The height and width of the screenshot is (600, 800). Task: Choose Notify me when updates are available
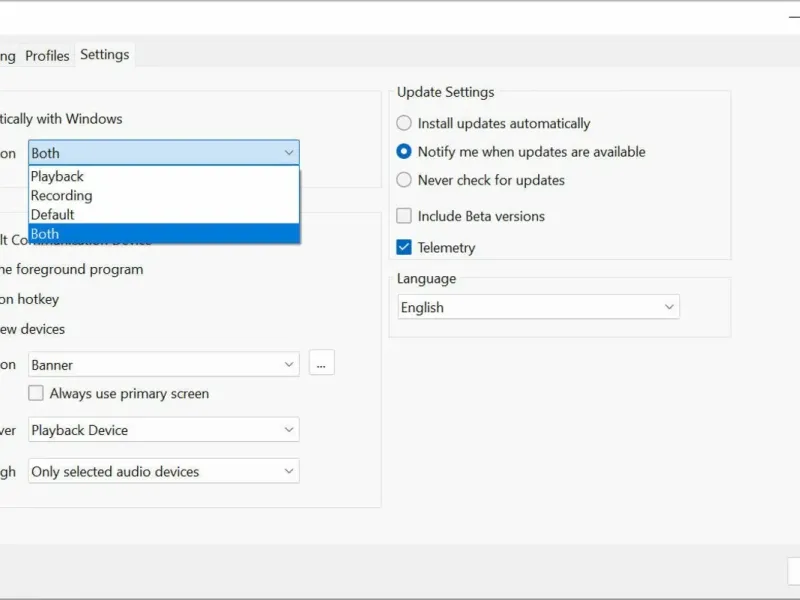tap(404, 152)
